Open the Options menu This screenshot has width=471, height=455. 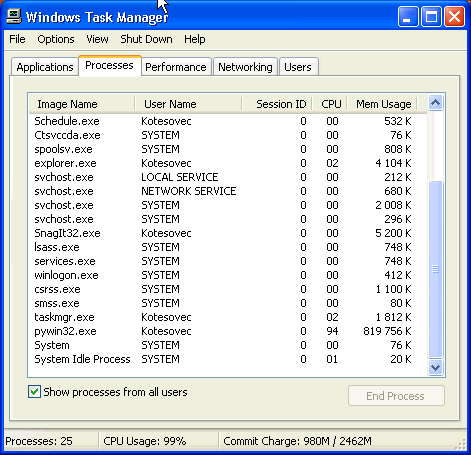pyautogui.click(x=56, y=39)
